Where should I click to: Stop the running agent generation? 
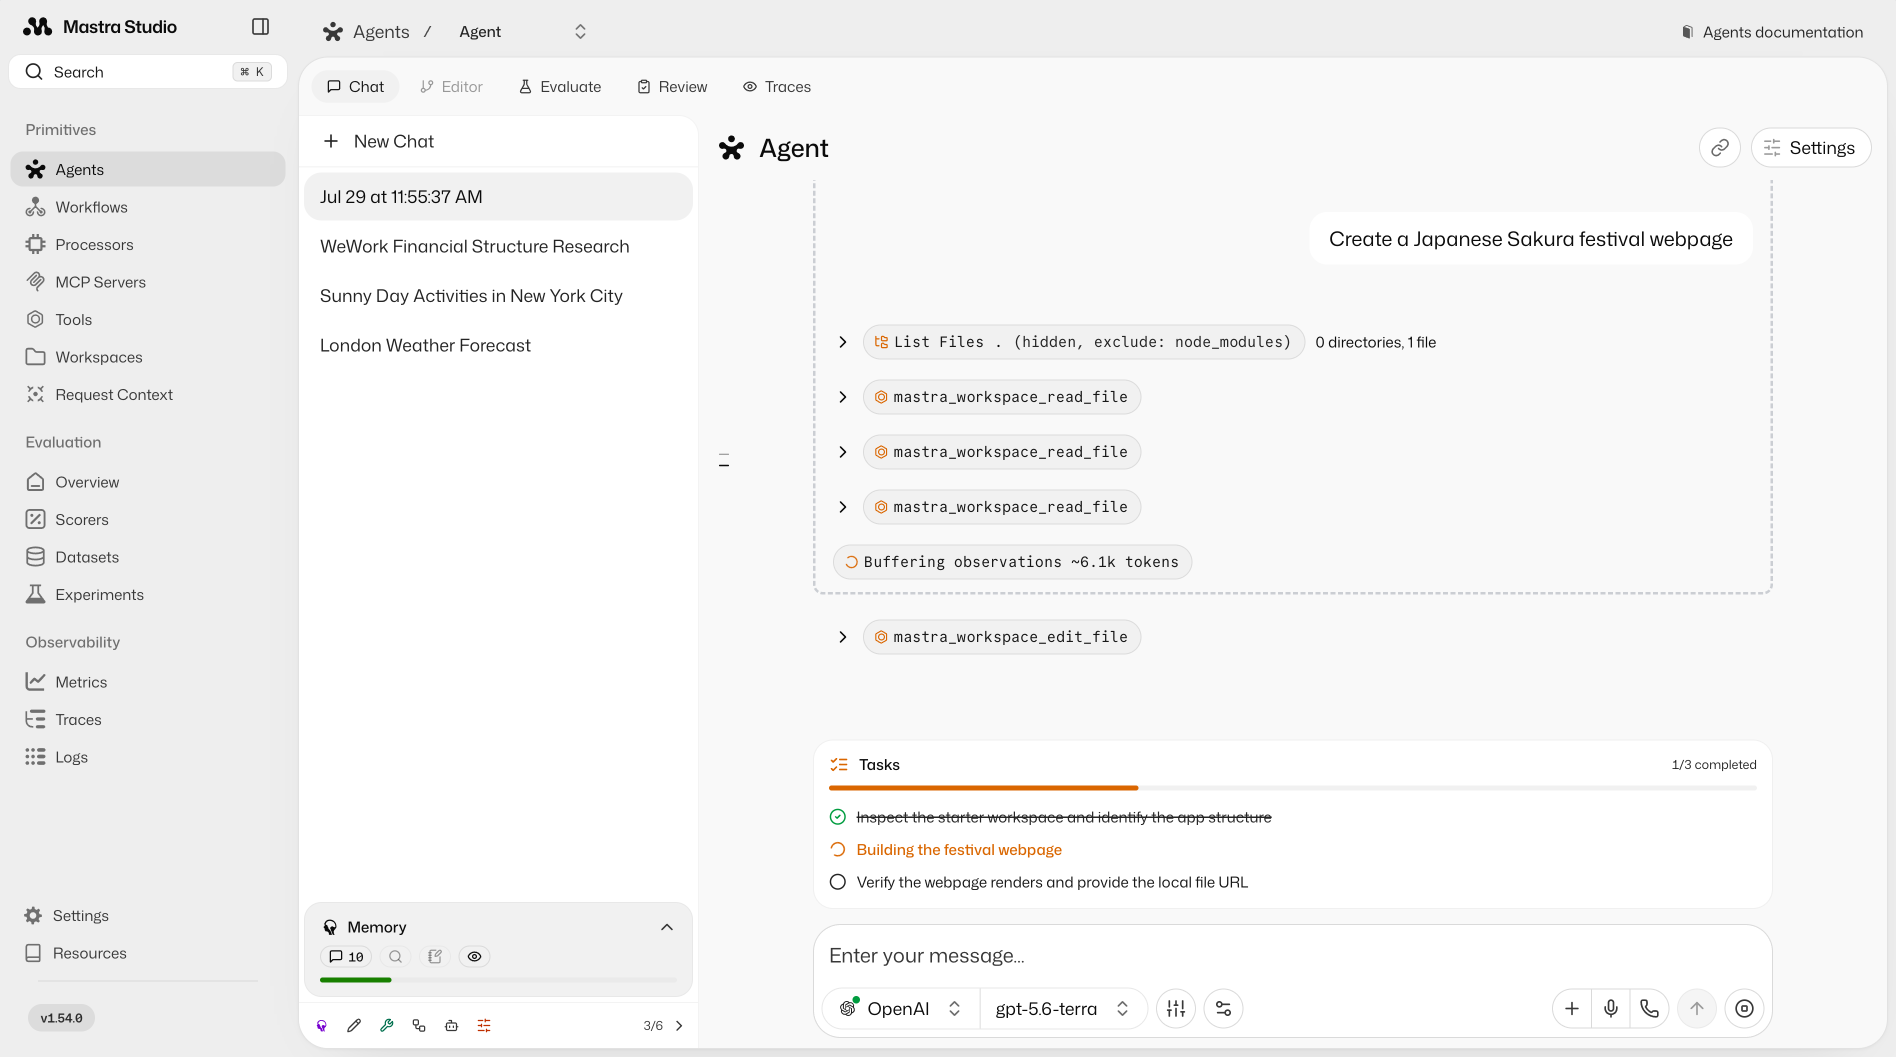click(x=1744, y=1008)
